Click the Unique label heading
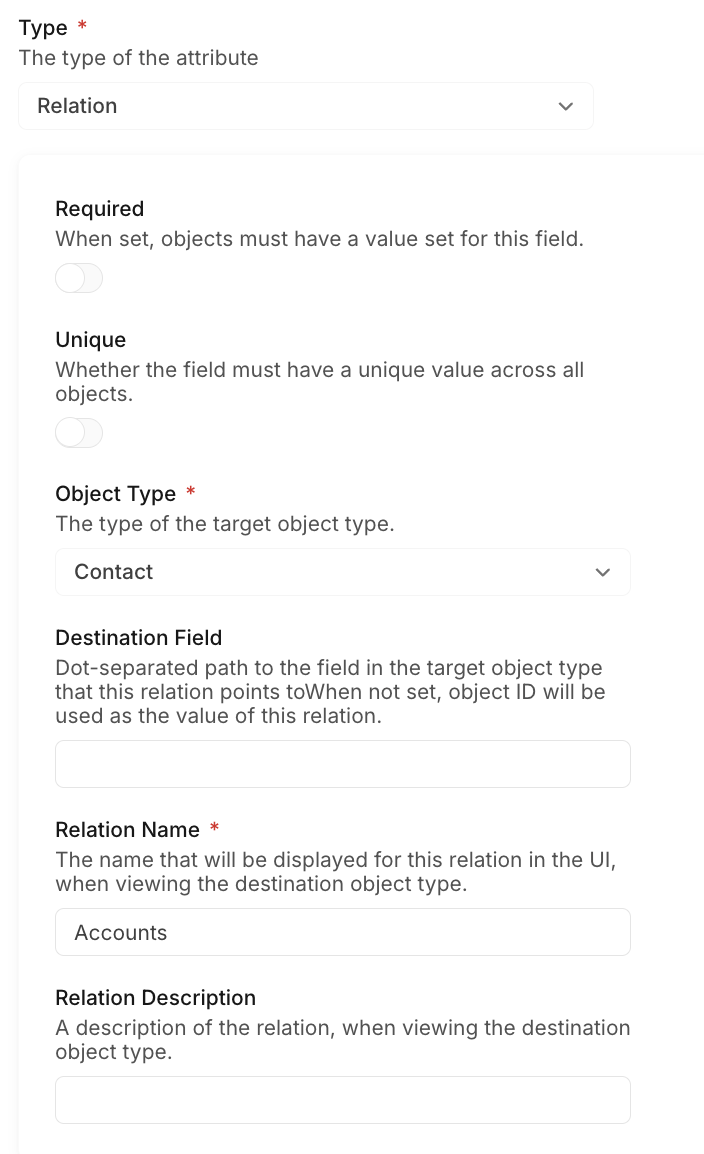Screen dimensions: 704x1154 coord(90,340)
